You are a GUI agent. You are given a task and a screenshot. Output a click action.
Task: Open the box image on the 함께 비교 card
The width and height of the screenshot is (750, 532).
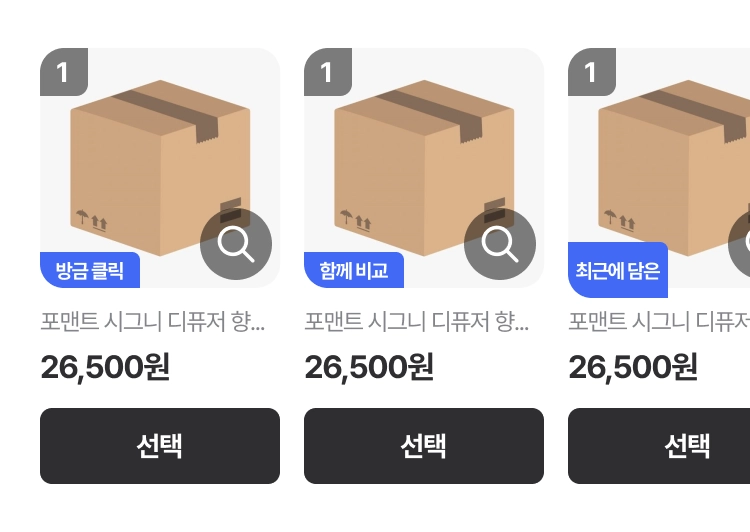coord(424,168)
